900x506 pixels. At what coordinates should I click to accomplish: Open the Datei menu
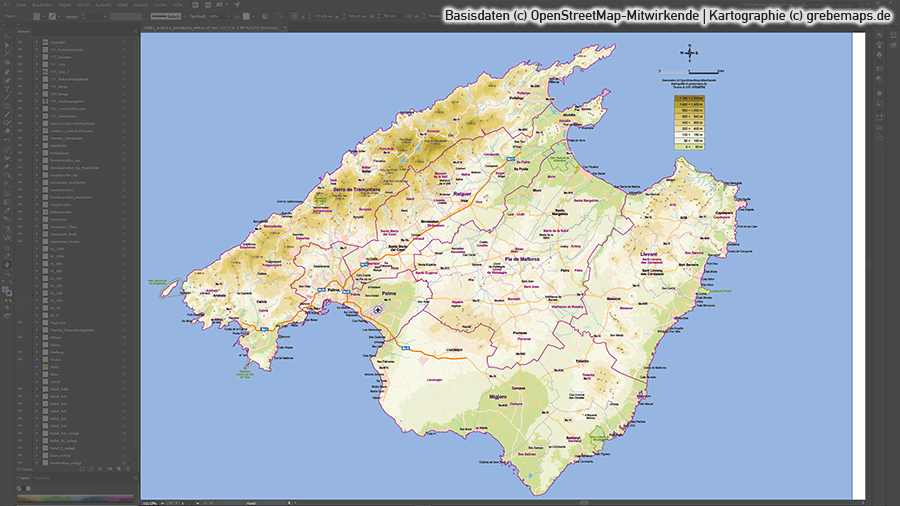click(21, 6)
